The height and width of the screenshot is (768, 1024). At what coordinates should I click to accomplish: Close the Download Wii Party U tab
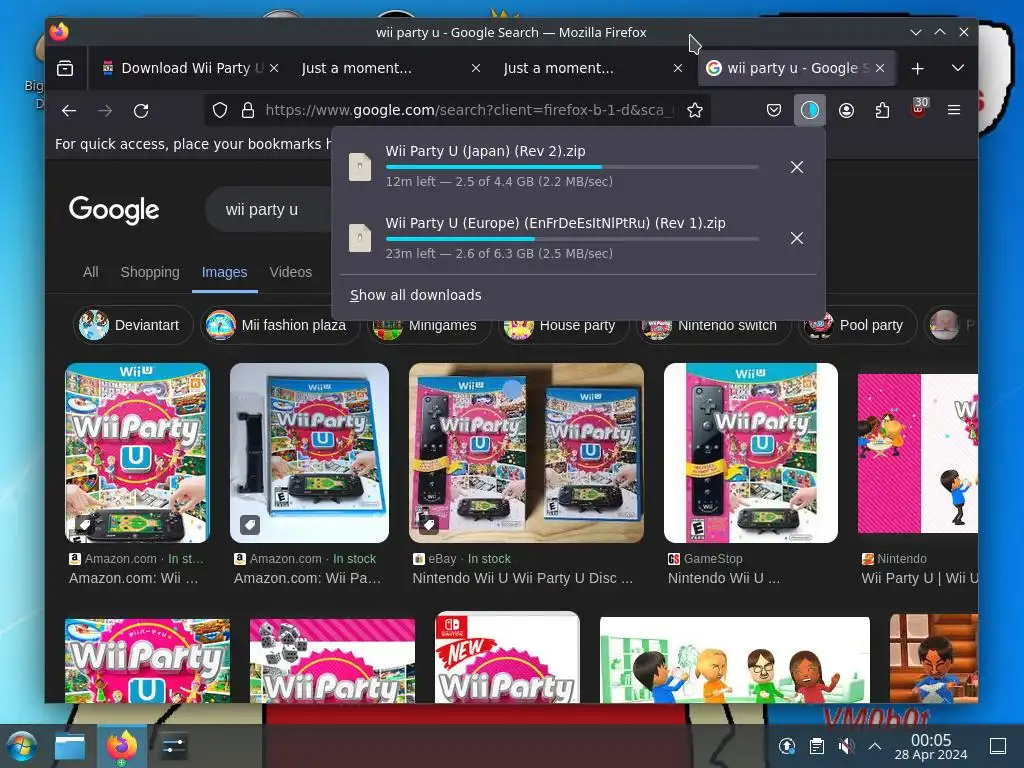(274, 69)
